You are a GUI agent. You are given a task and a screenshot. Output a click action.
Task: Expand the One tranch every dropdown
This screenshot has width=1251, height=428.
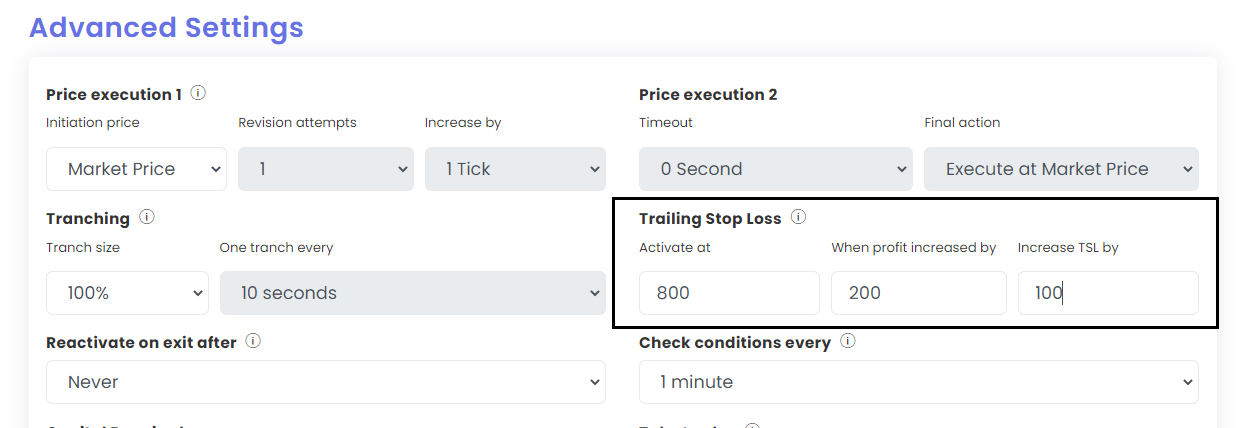pos(412,293)
